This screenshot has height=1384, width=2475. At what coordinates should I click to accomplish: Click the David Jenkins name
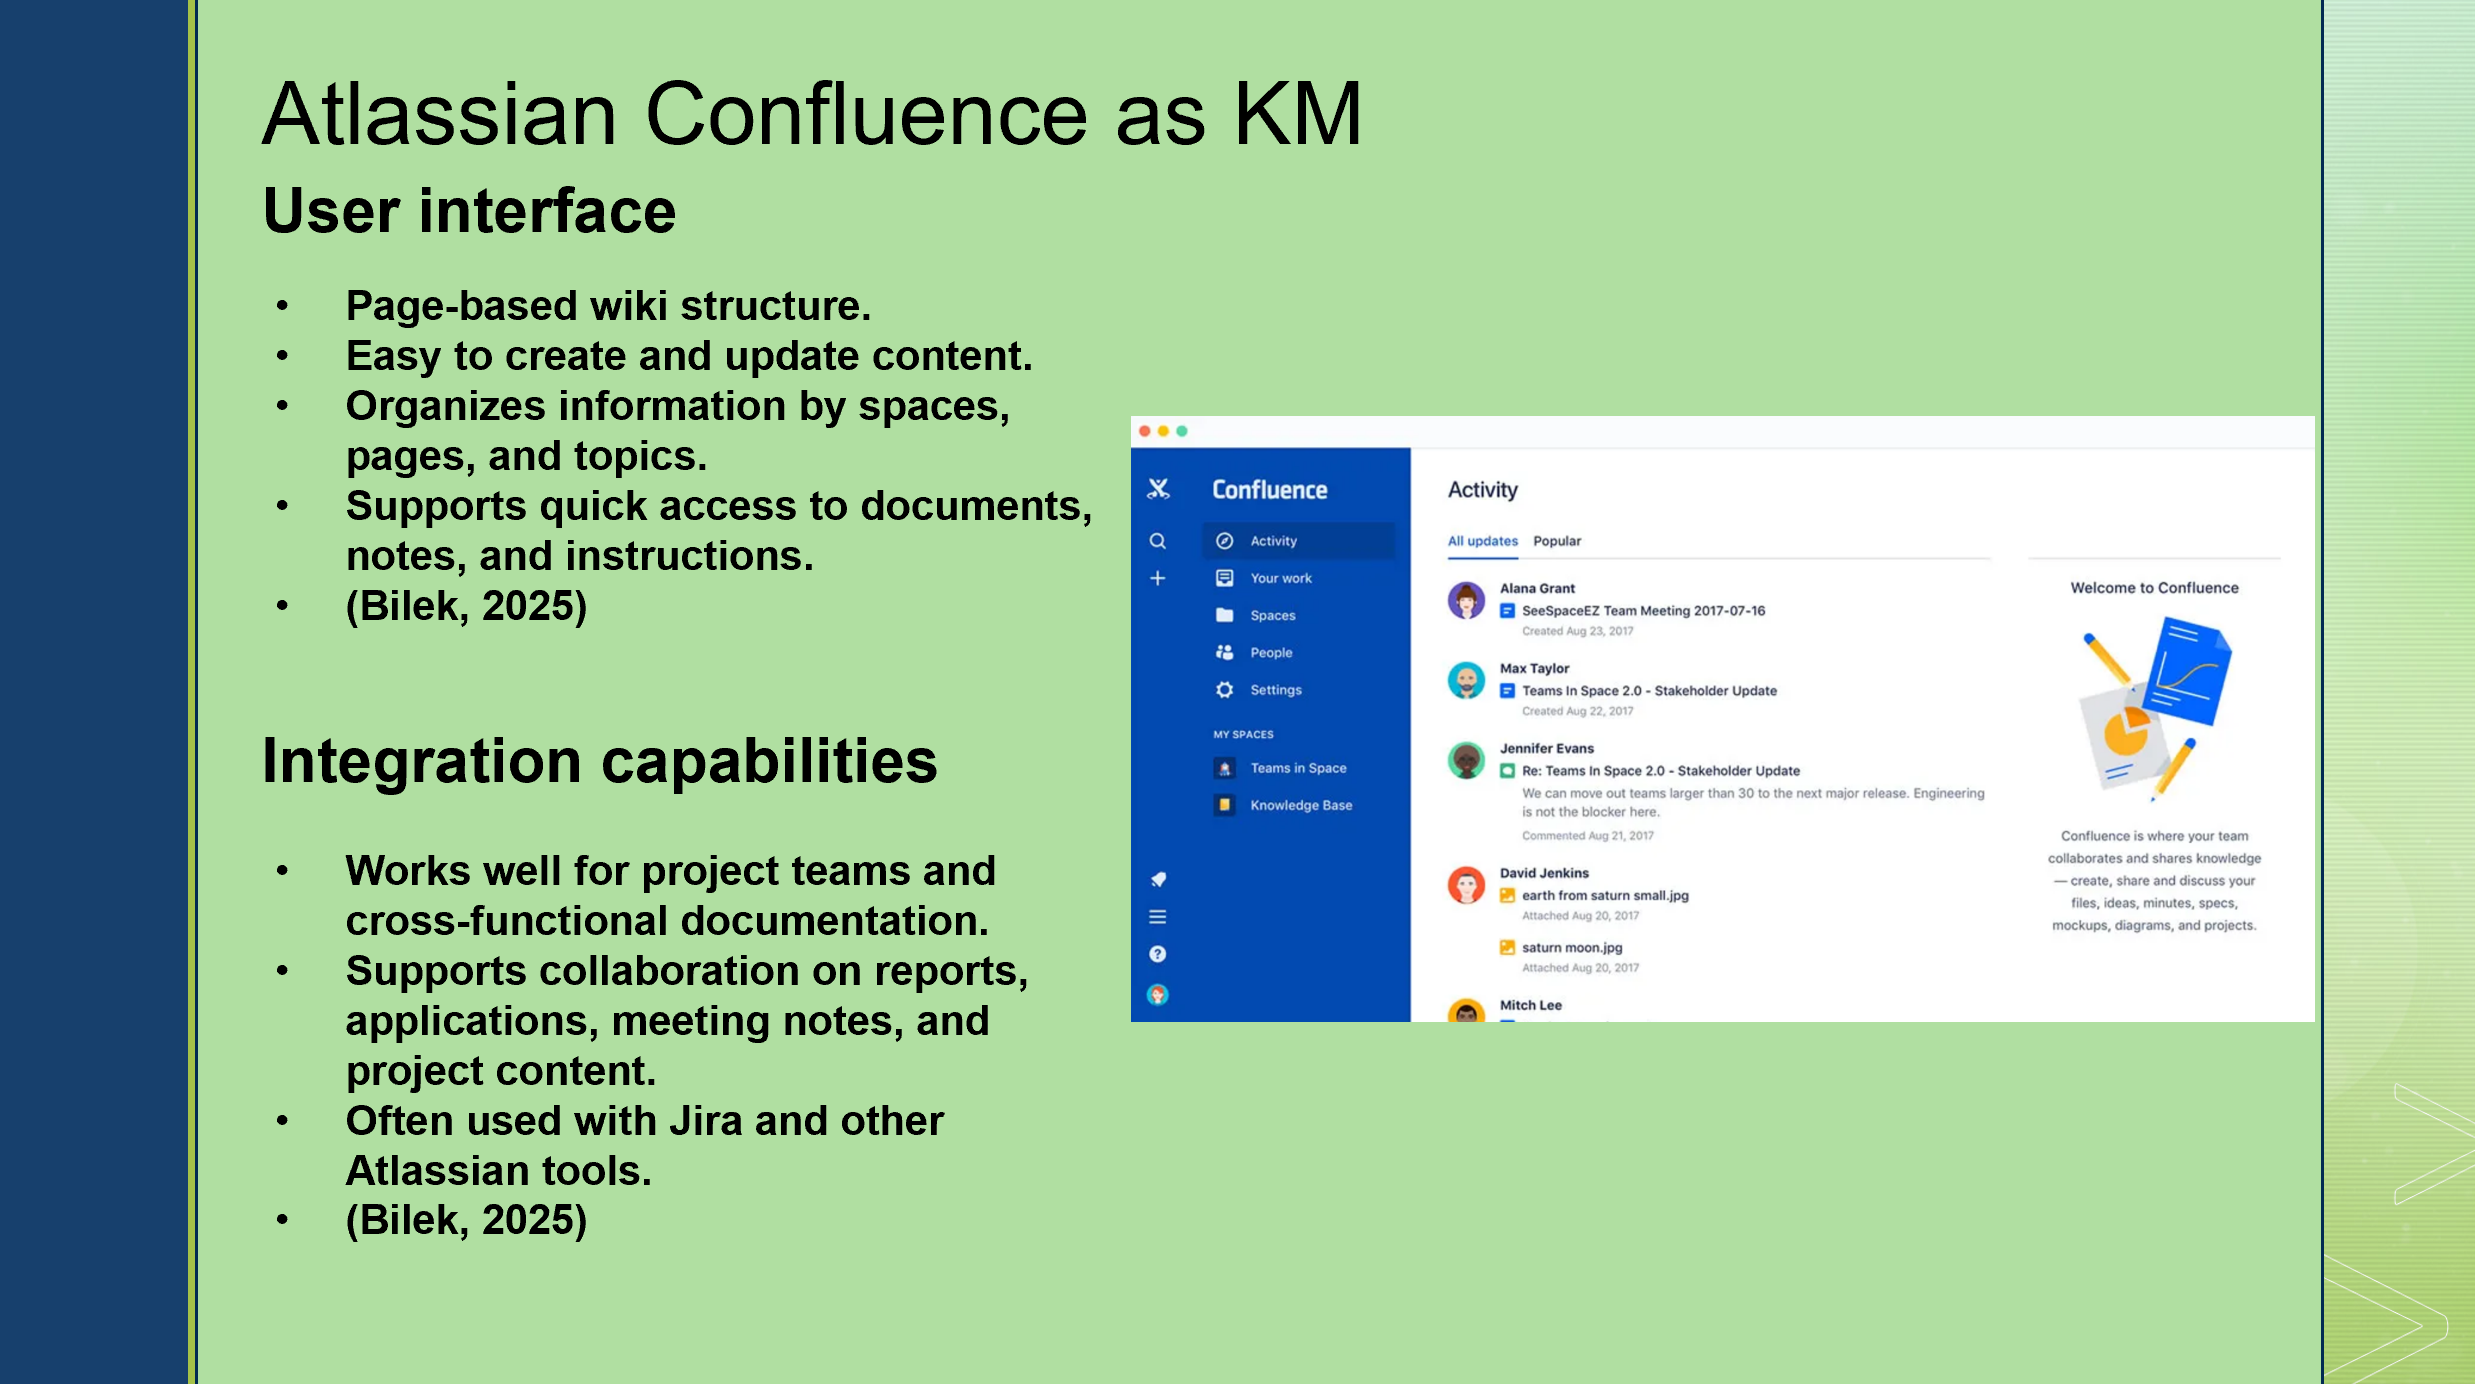click(1544, 873)
